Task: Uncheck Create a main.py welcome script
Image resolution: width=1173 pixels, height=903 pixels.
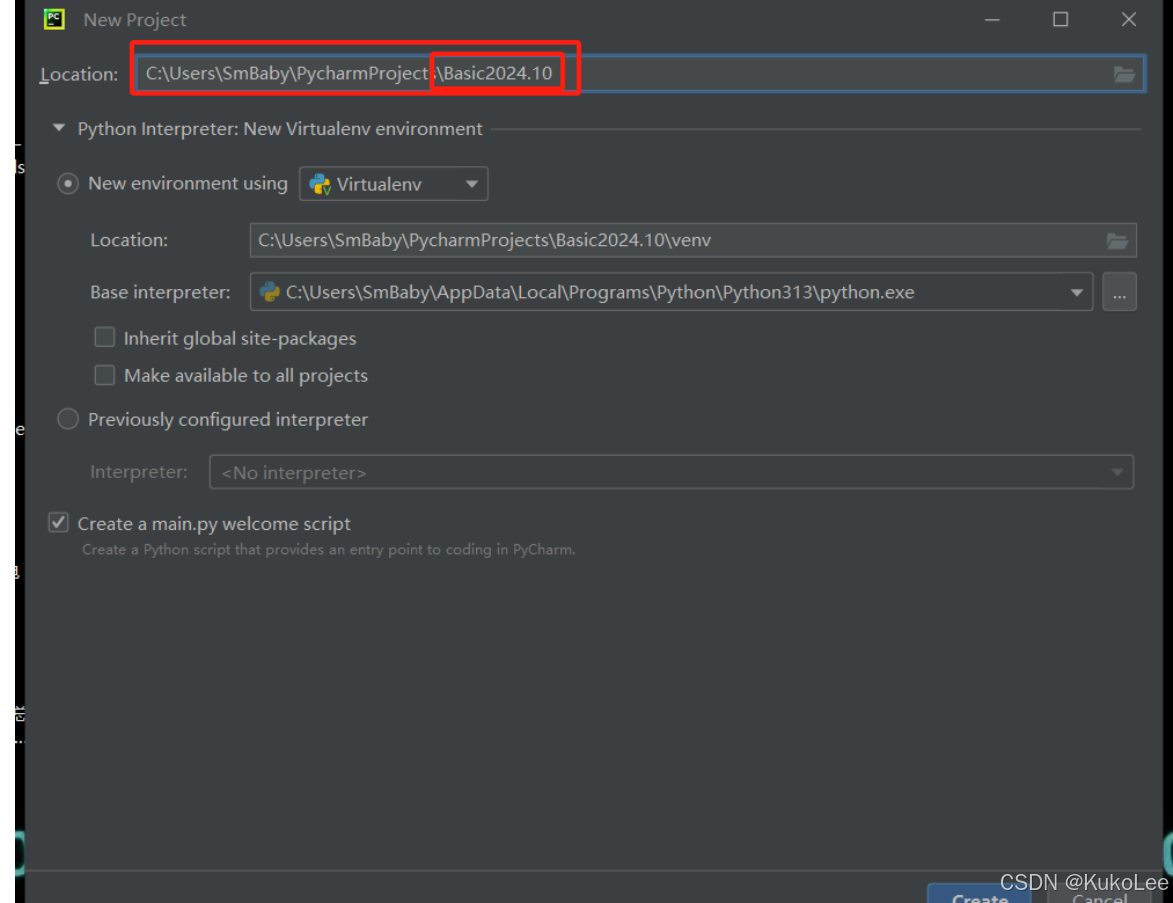Action: (58, 522)
